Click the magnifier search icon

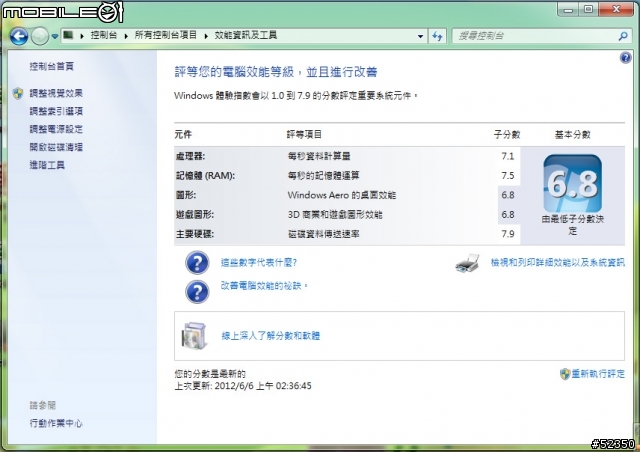coord(623,36)
